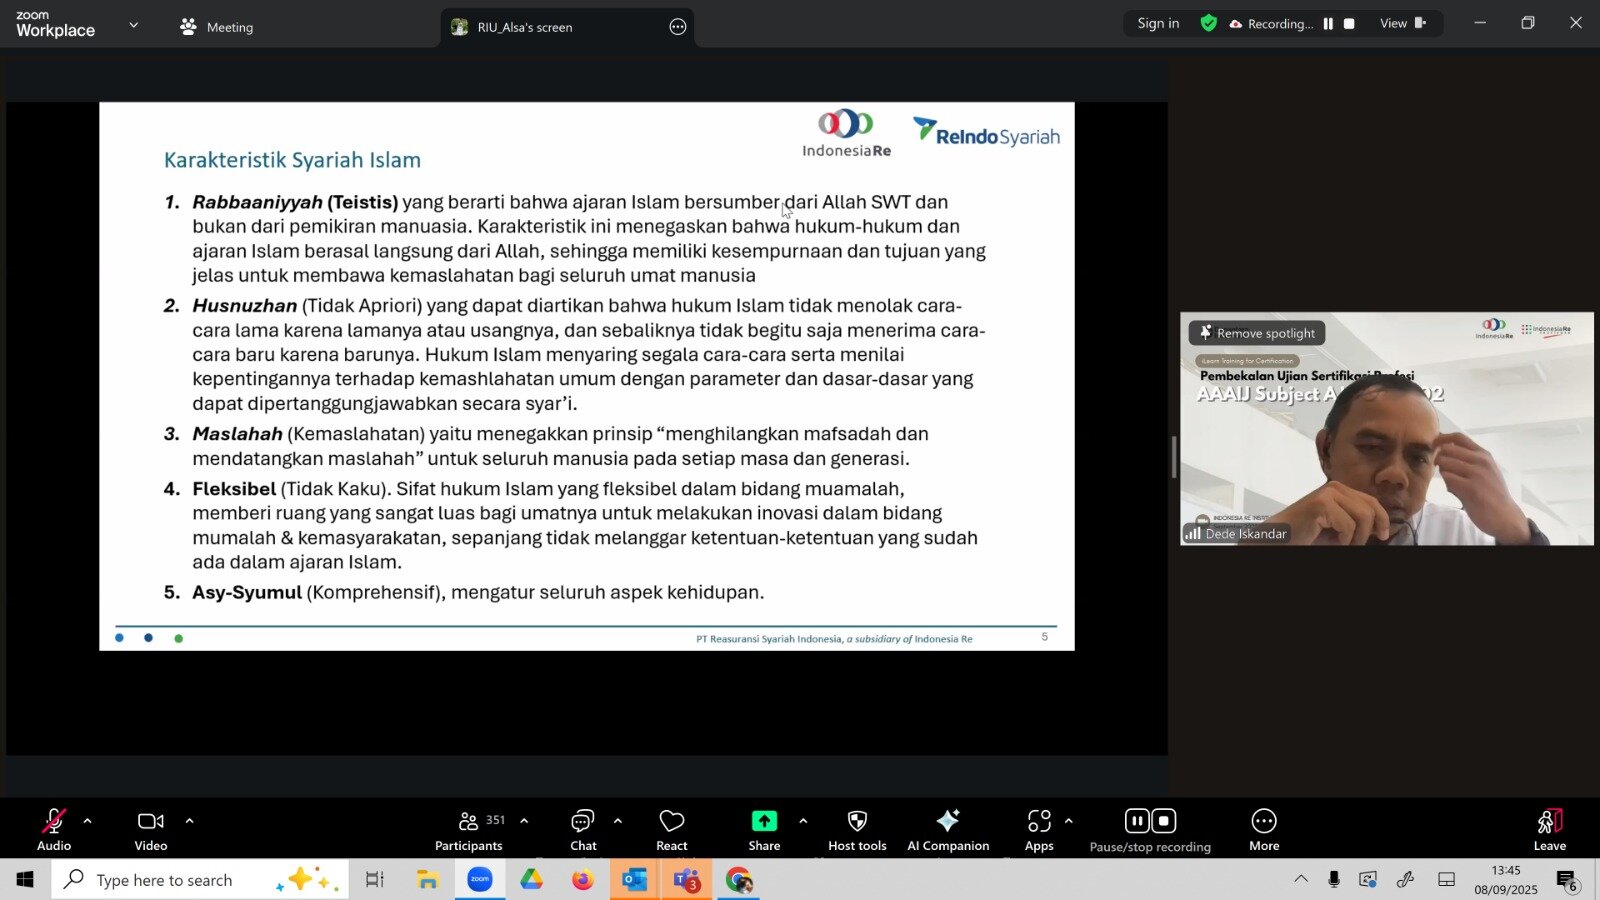The height and width of the screenshot is (900, 1600).
Task: Expand audio settings arrow next to Audio
Action: tap(88, 821)
